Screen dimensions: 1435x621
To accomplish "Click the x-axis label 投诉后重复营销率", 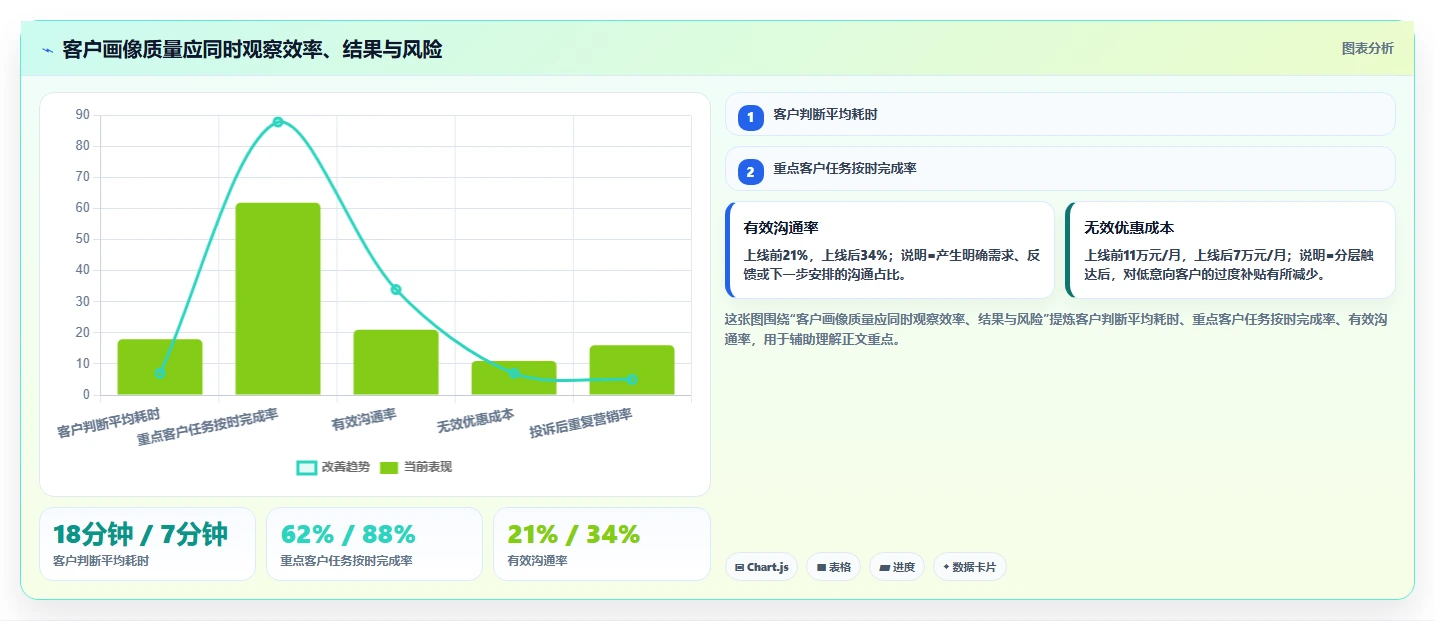I will (x=581, y=424).
